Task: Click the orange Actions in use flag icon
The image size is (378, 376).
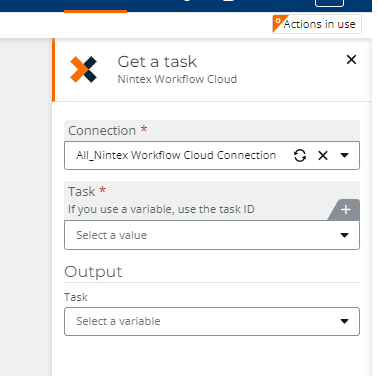Action: (278, 23)
